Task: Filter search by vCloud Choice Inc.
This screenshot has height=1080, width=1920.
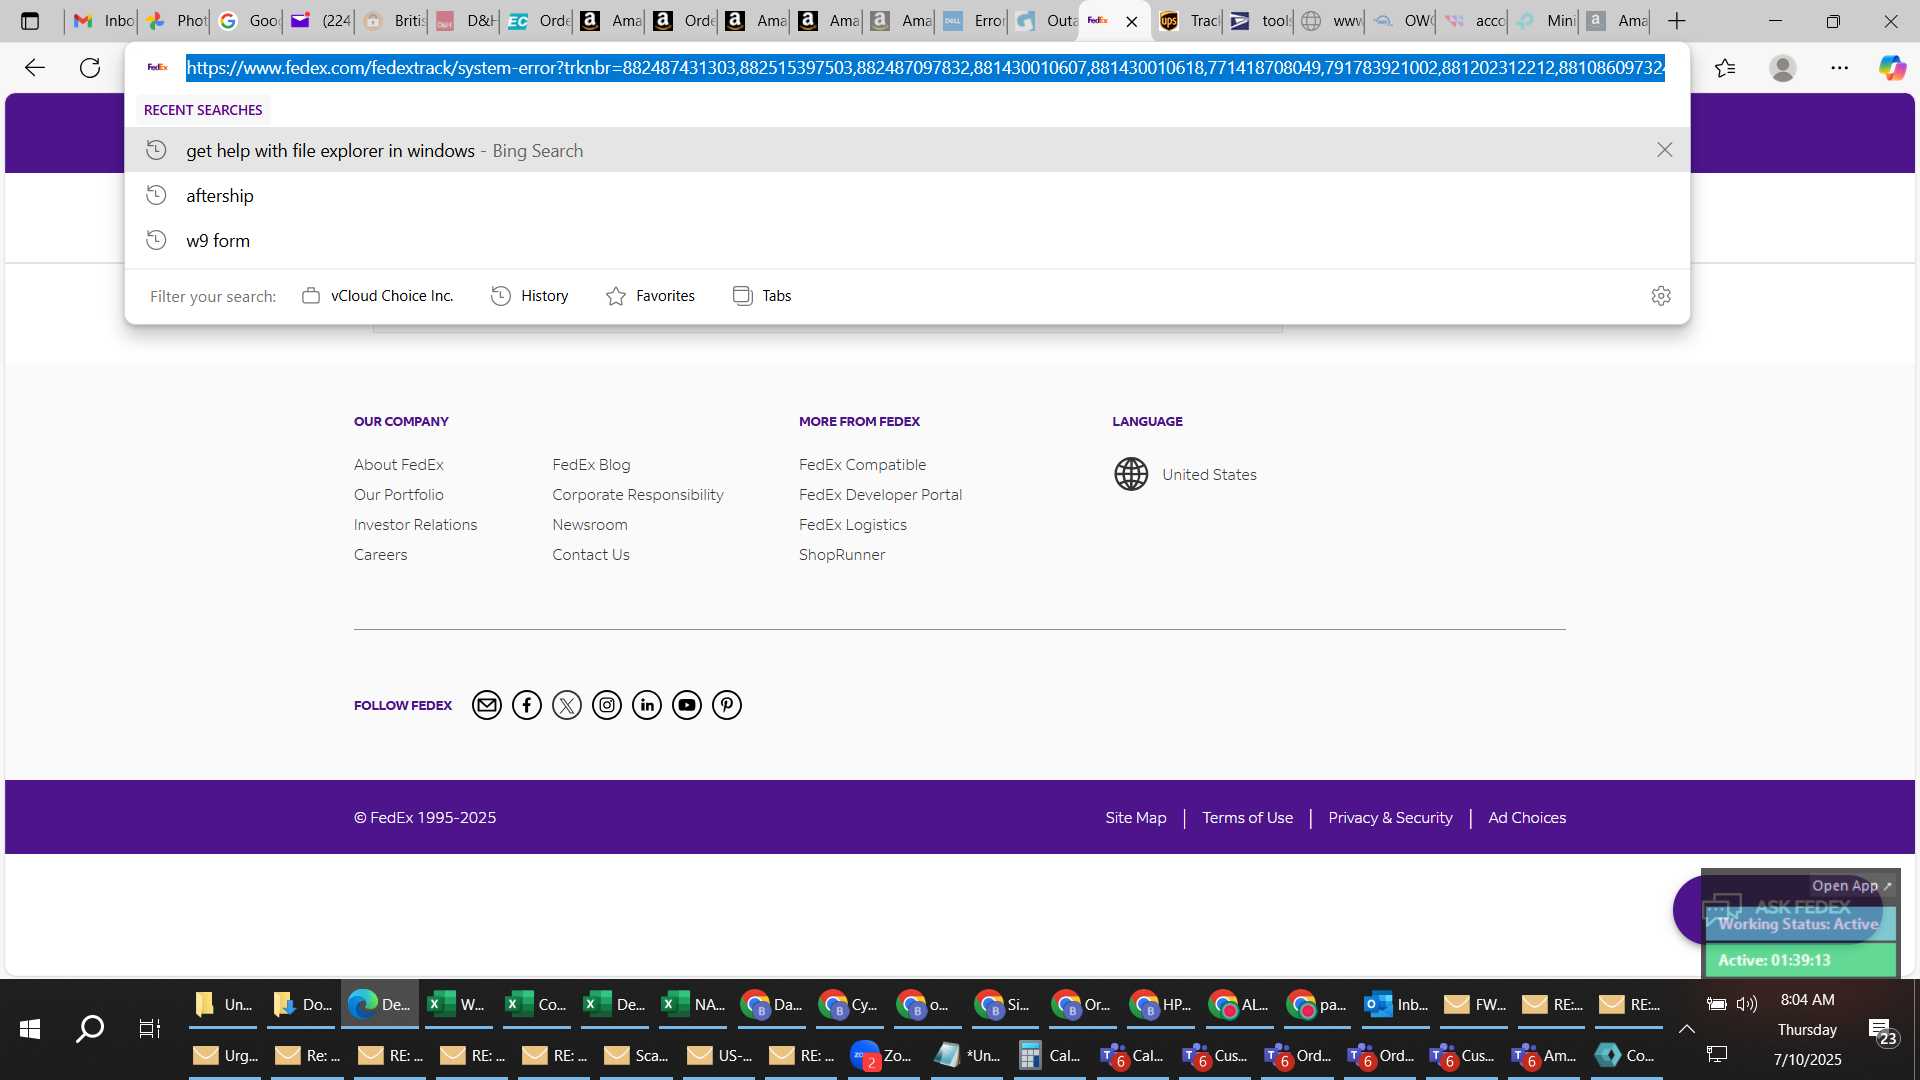Action: pos(378,296)
